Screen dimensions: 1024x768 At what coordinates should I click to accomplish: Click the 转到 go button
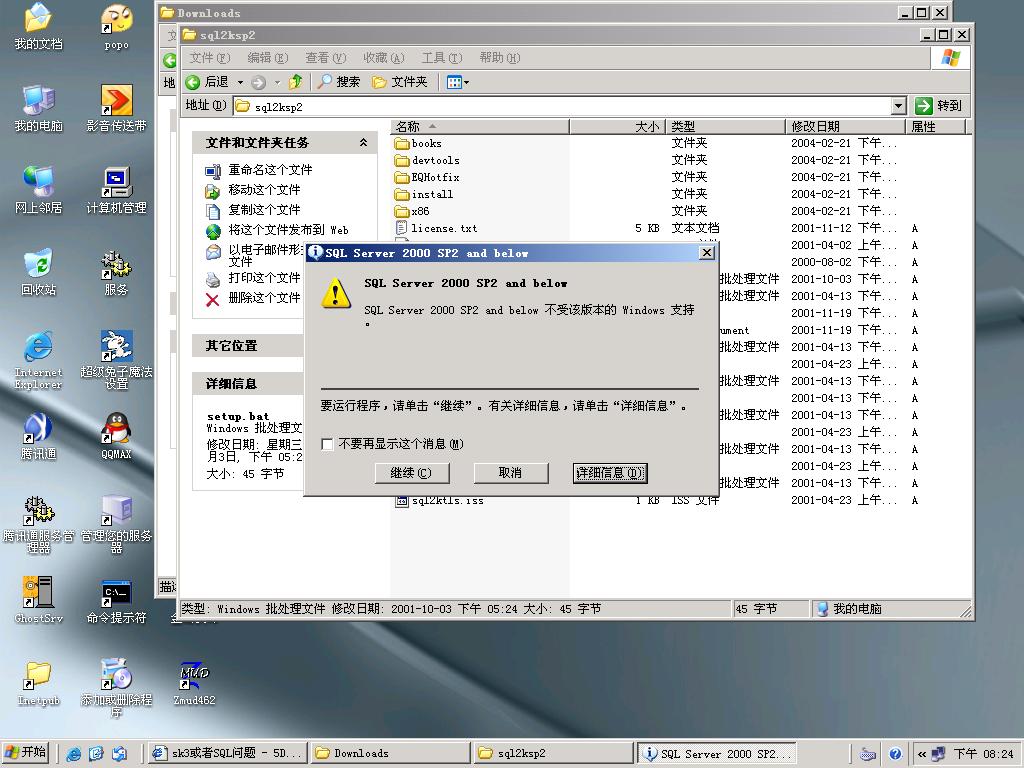click(938, 106)
